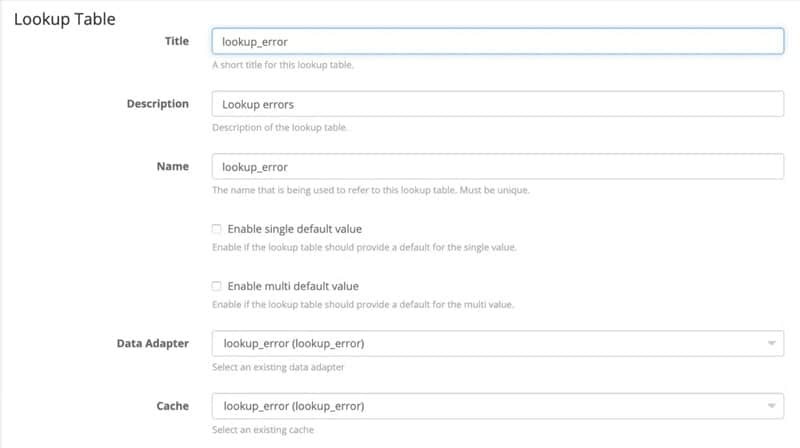Click the Title field label
The height and width of the screenshot is (448, 800).
pos(176,41)
